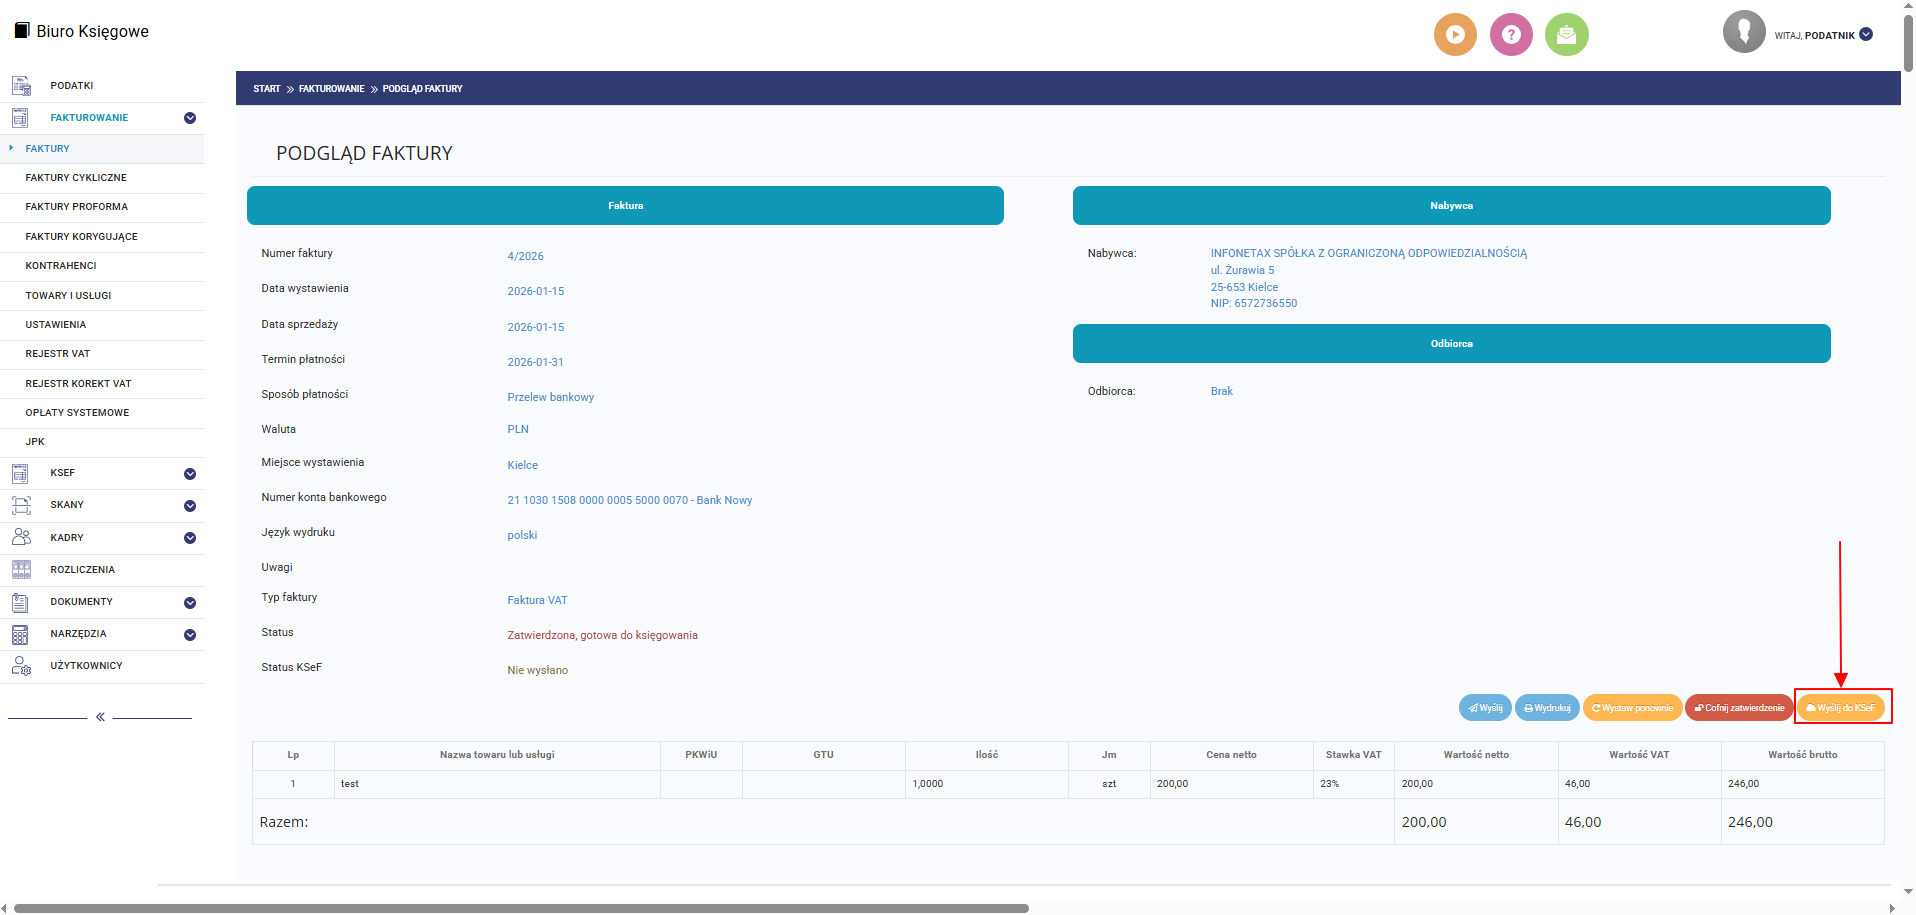Click the horizontal scrollbar at bottom
This screenshot has width=1916, height=915.
tap(520, 908)
